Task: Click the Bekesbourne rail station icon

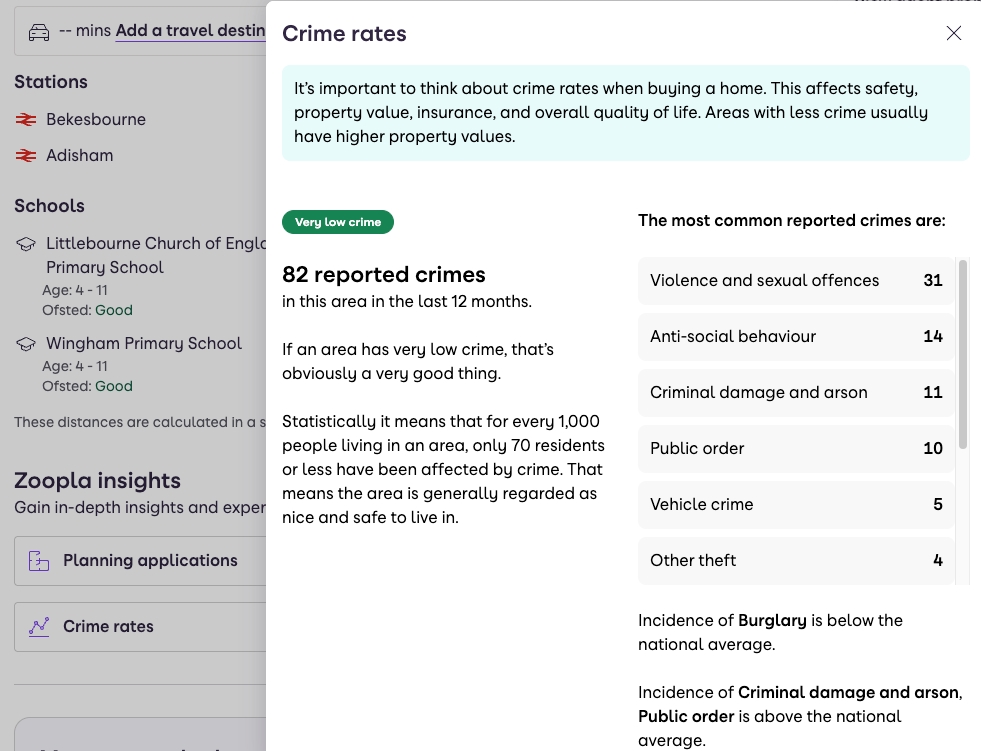Action: pyautogui.click(x=26, y=120)
